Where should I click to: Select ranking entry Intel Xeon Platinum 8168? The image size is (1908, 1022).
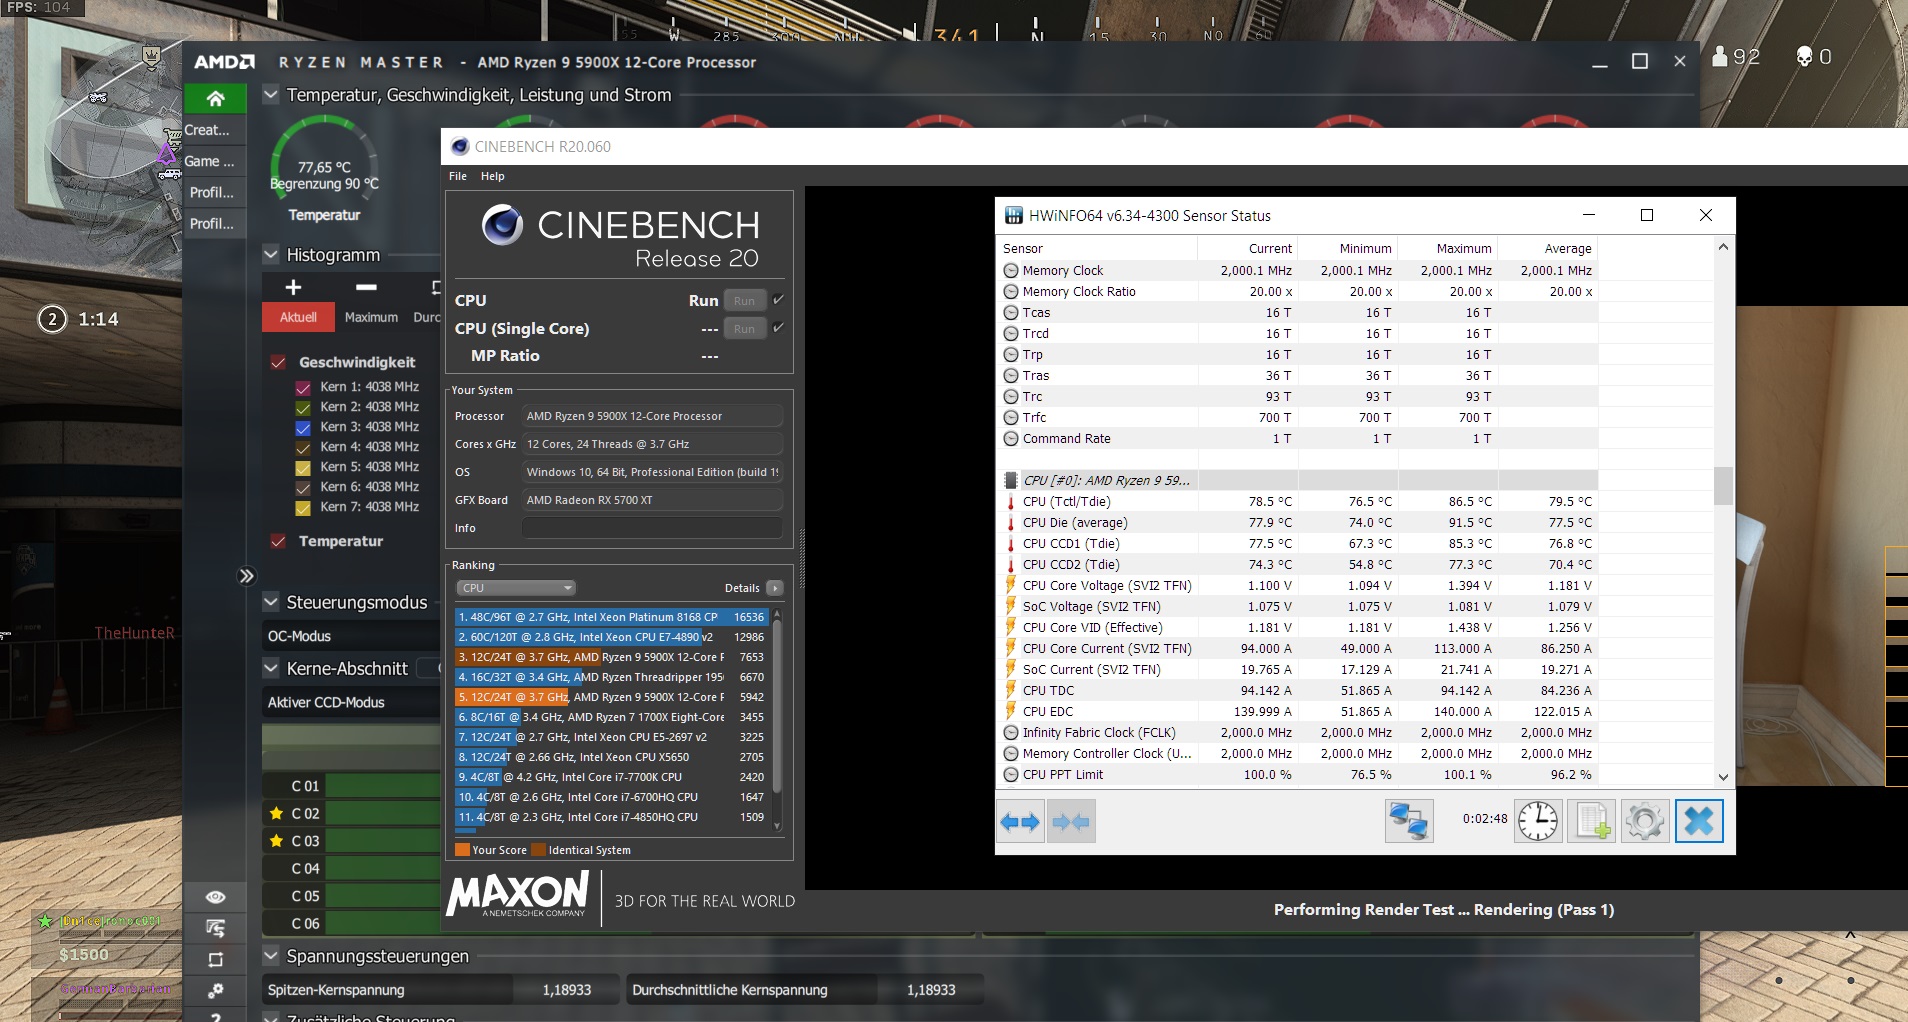(x=612, y=617)
